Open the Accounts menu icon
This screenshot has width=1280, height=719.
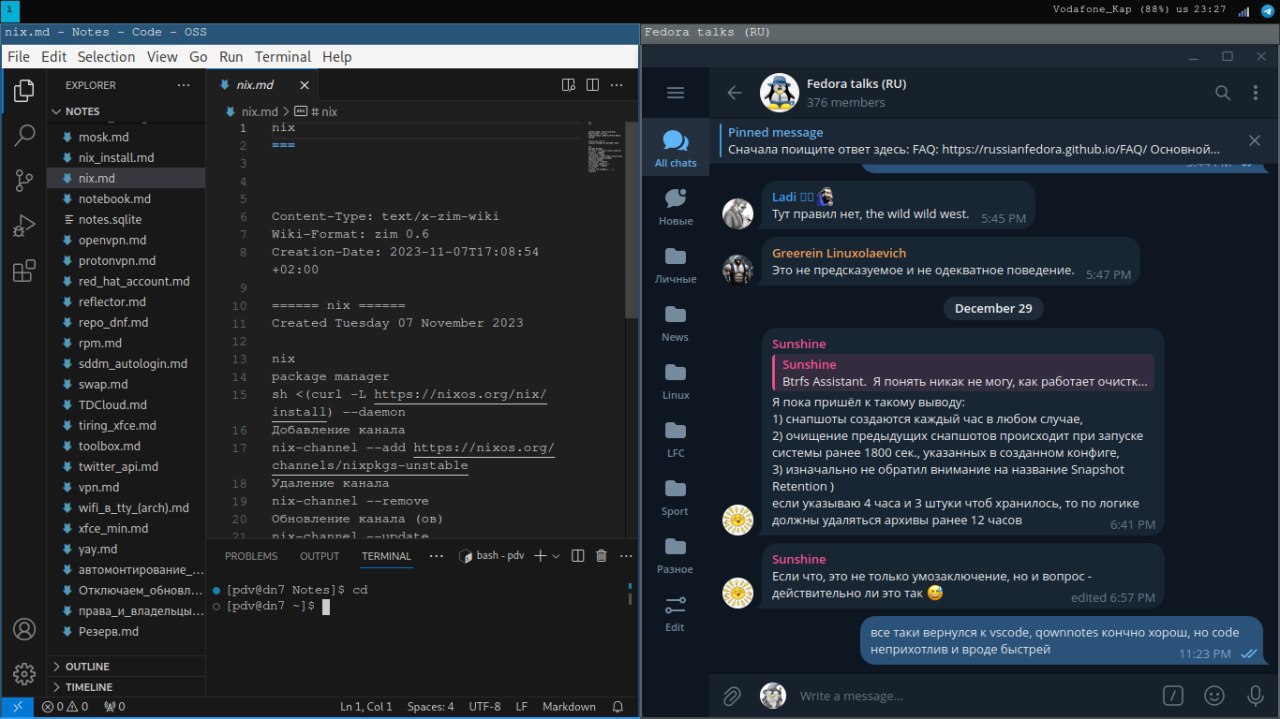(24, 629)
